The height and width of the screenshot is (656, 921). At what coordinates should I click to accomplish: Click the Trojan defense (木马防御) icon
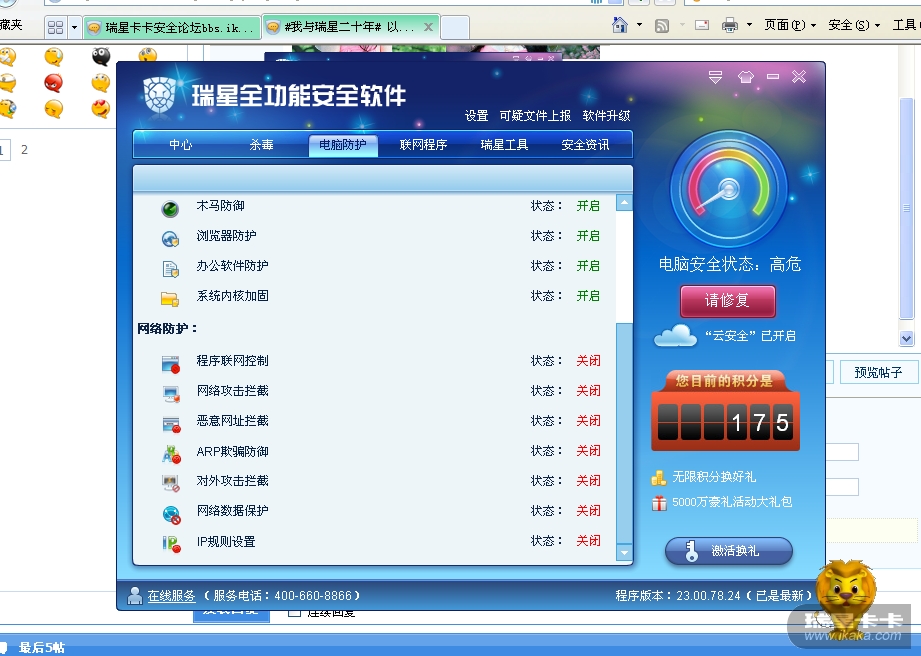[x=170, y=208]
